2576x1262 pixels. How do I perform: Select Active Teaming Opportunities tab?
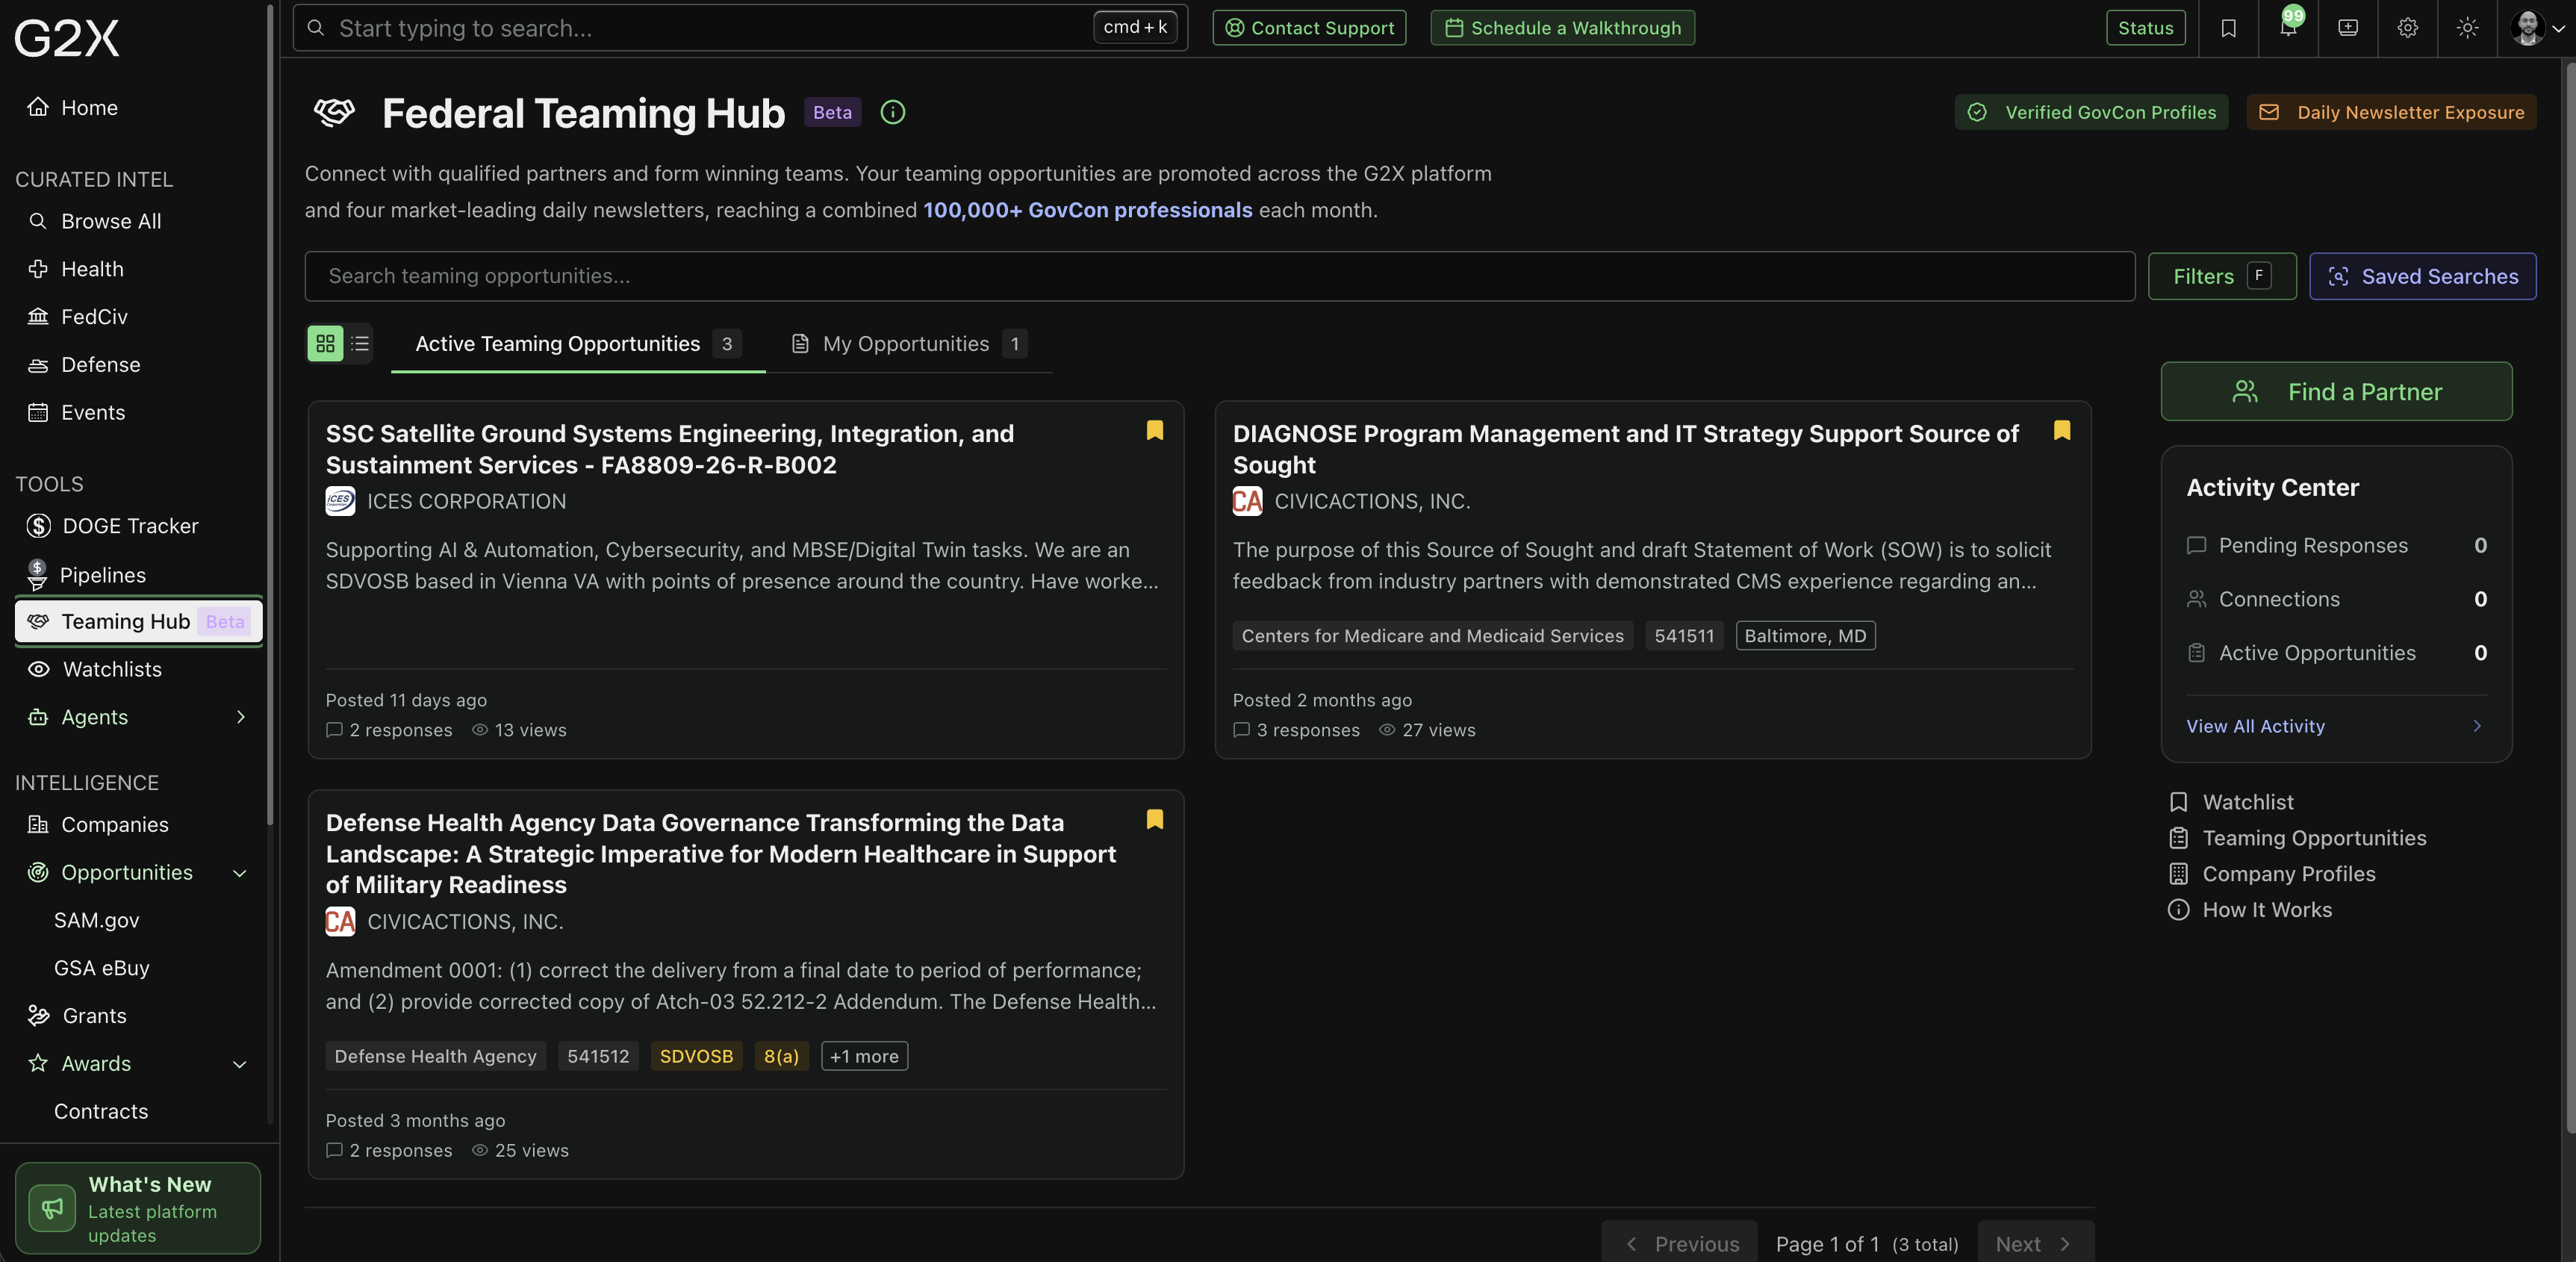tap(578, 344)
